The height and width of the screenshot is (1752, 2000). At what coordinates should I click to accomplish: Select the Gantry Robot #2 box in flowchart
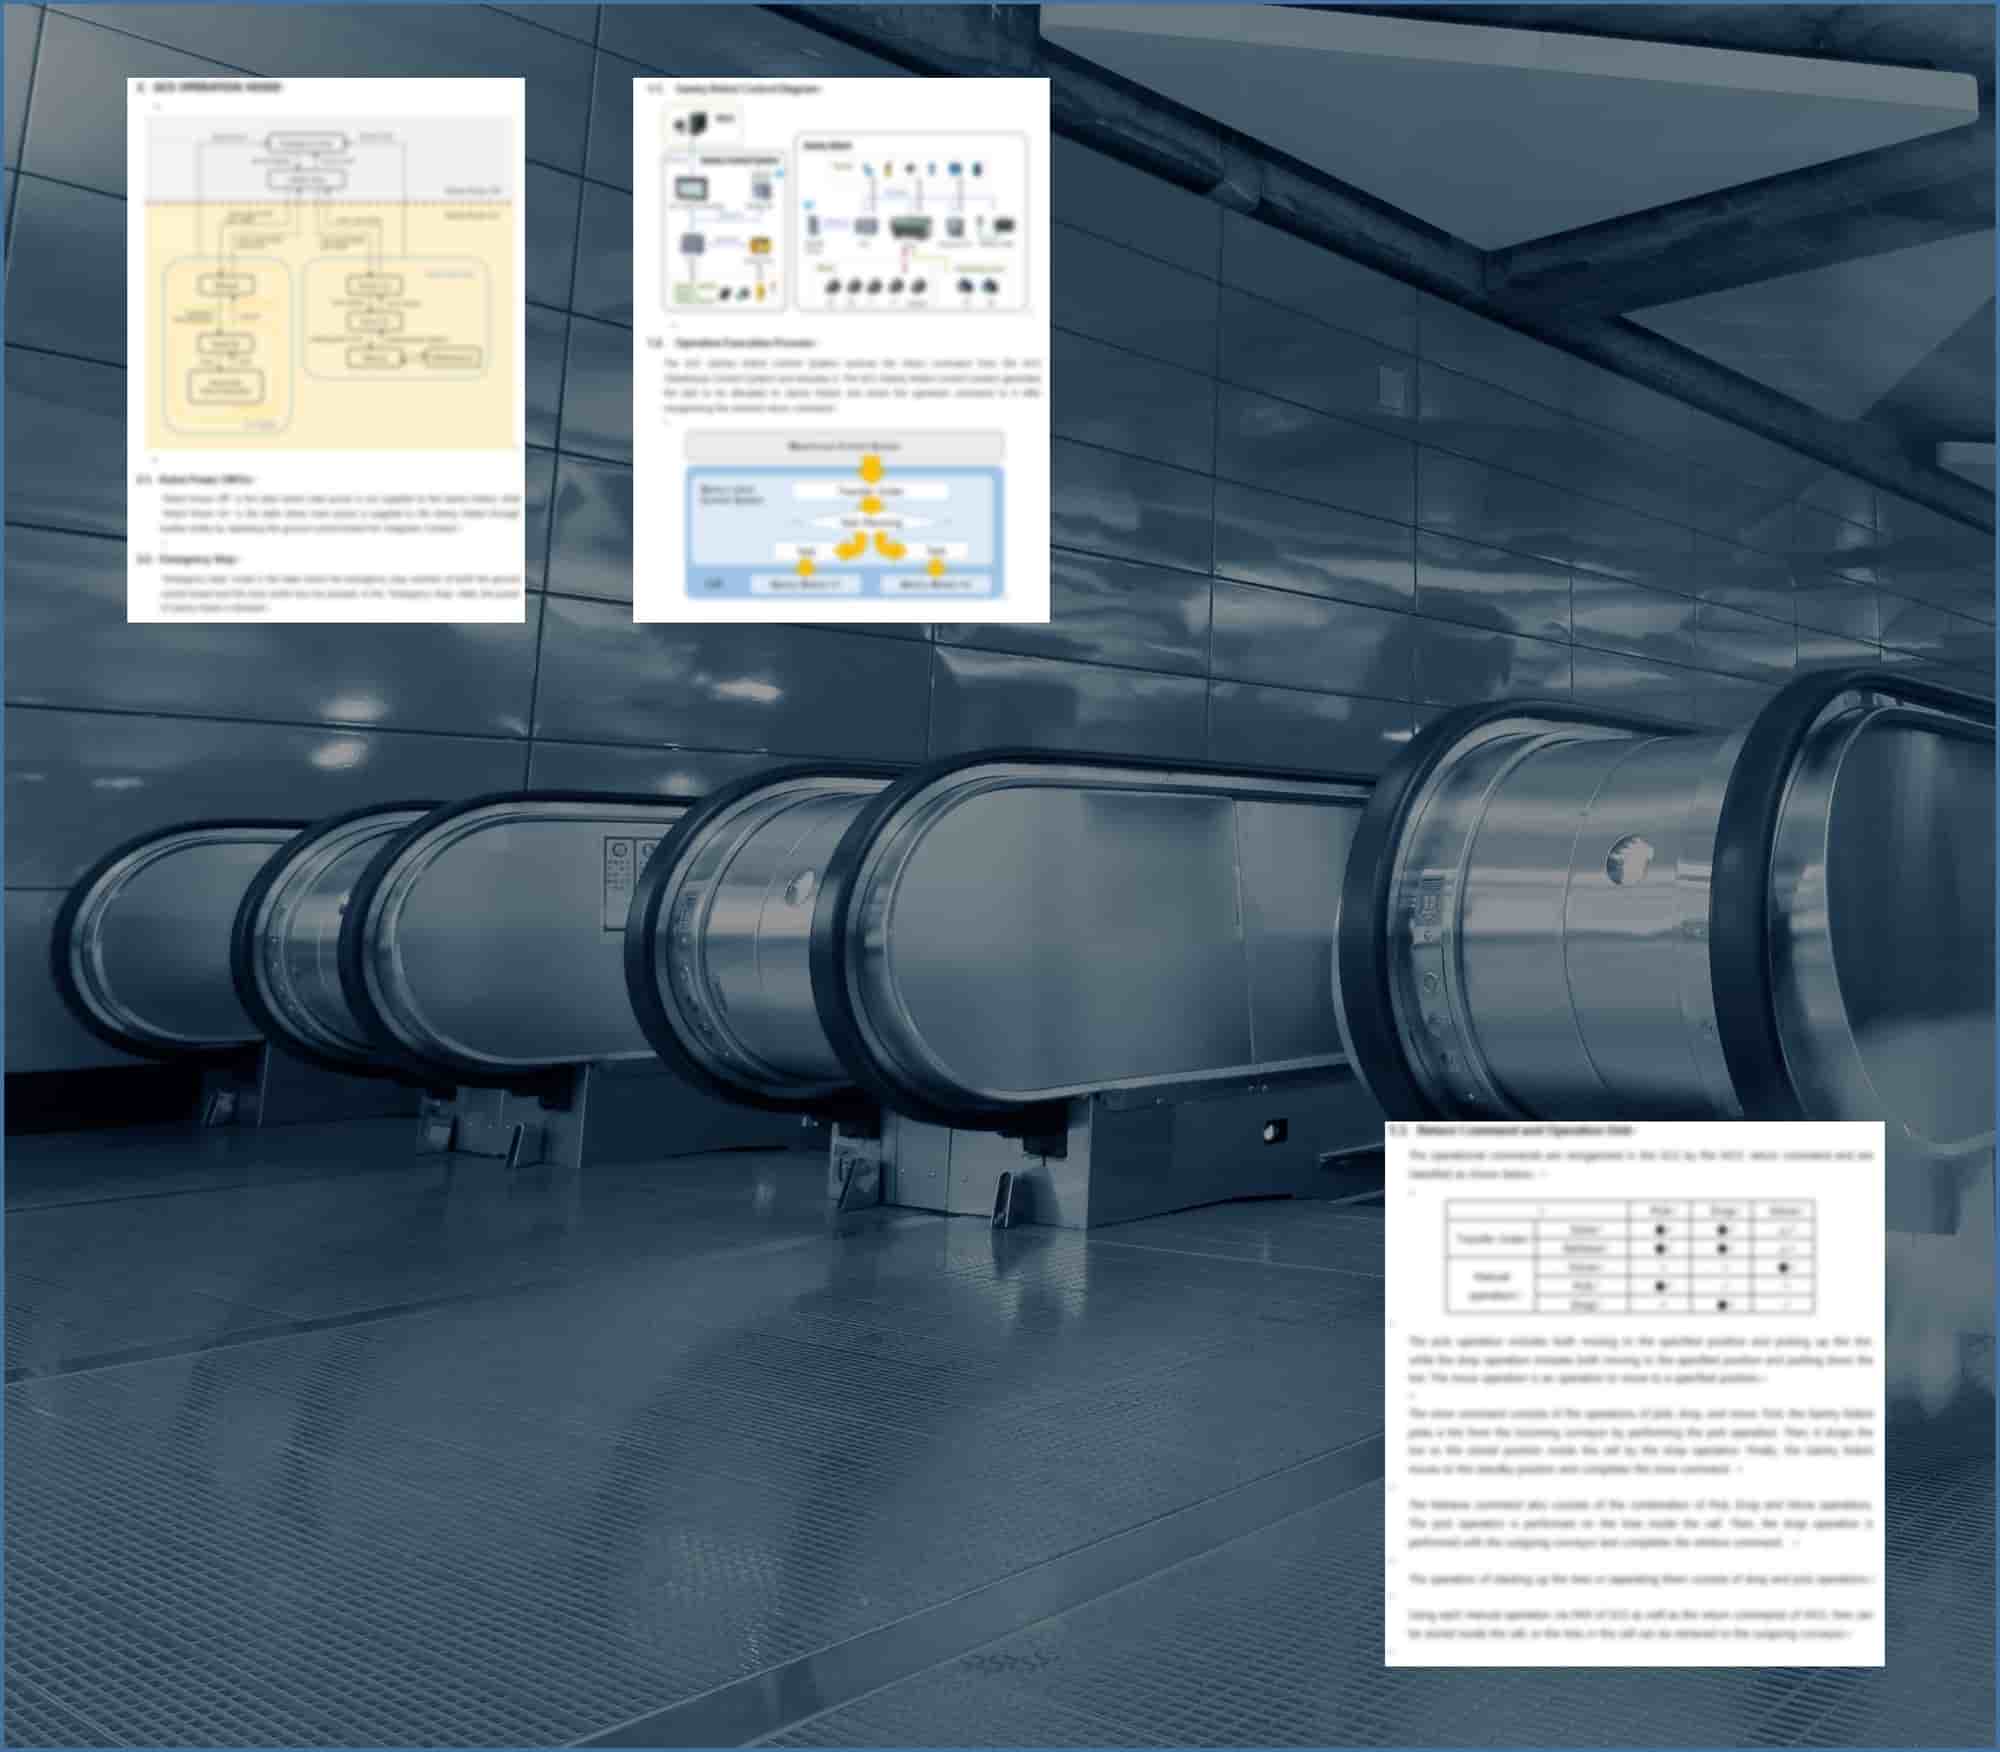(935, 584)
